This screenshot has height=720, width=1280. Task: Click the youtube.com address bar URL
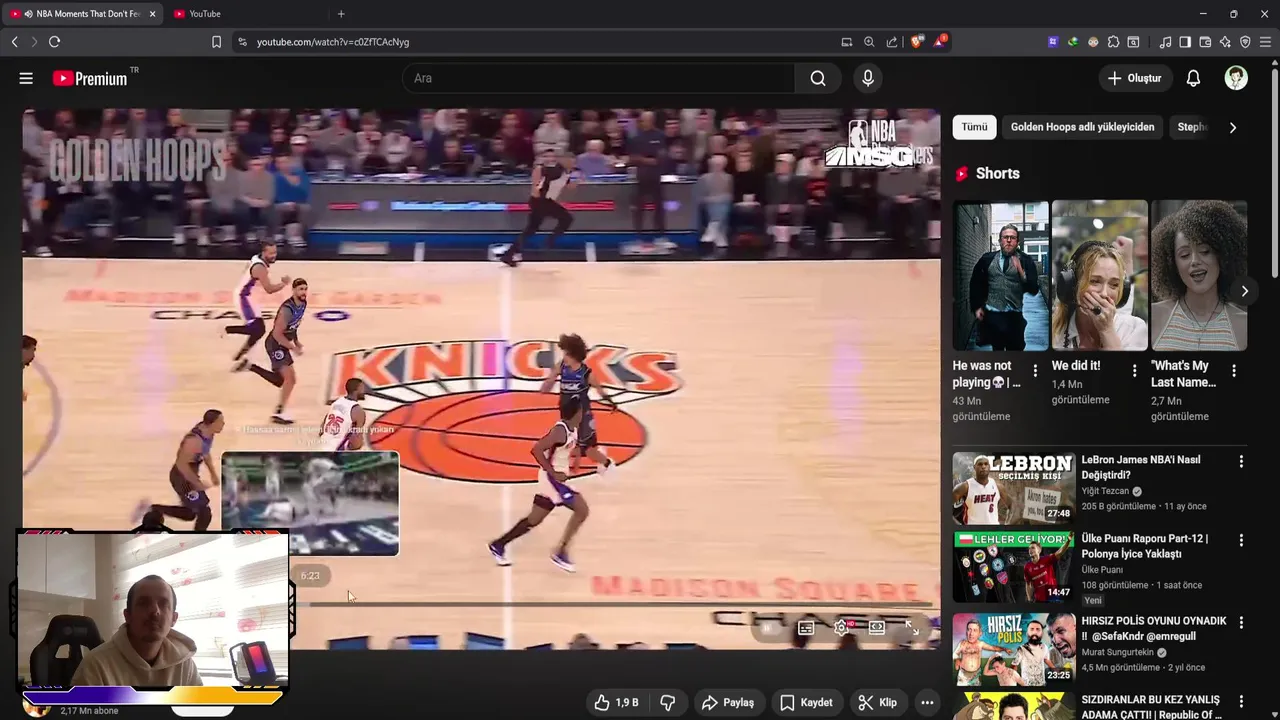click(332, 42)
